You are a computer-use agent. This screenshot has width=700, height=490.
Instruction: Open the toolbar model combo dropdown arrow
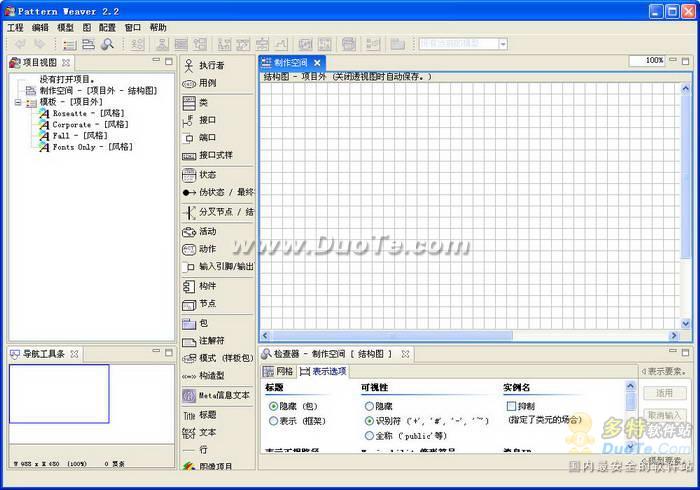coord(503,44)
